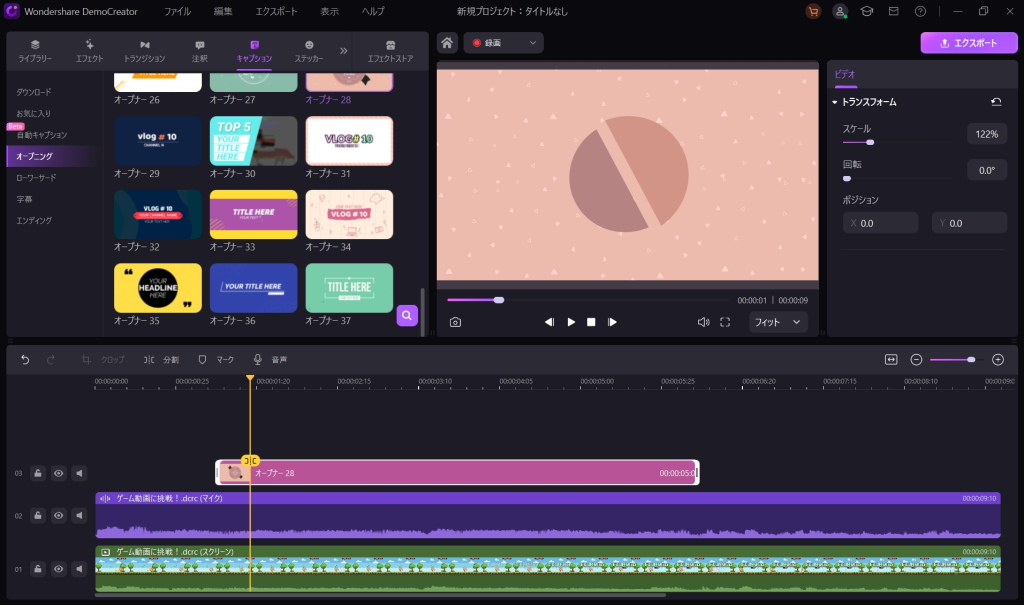Hide track 02 with eye icon
This screenshot has height=605, width=1024.
tap(58, 515)
